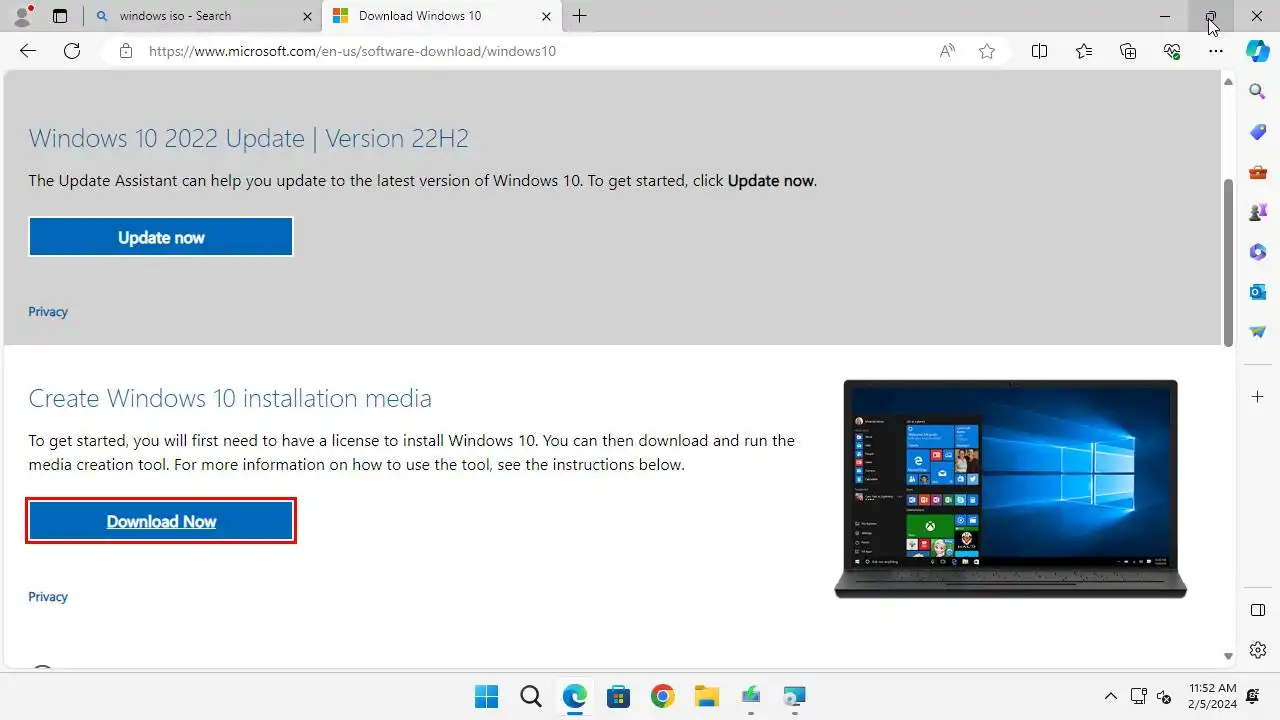Close the 'Download Windows 10' tab
The width and height of the screenshot is (1280, 720).
point(545,16)
